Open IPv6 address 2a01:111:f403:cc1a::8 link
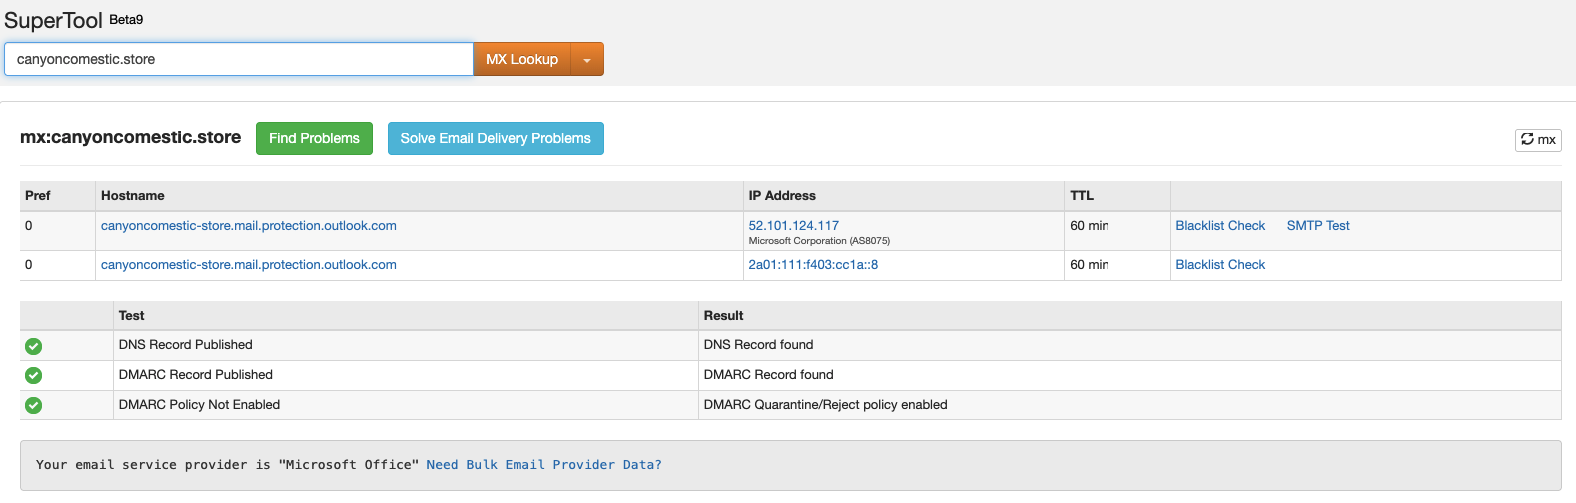1576x503 pixels. [x=813, y=265]
